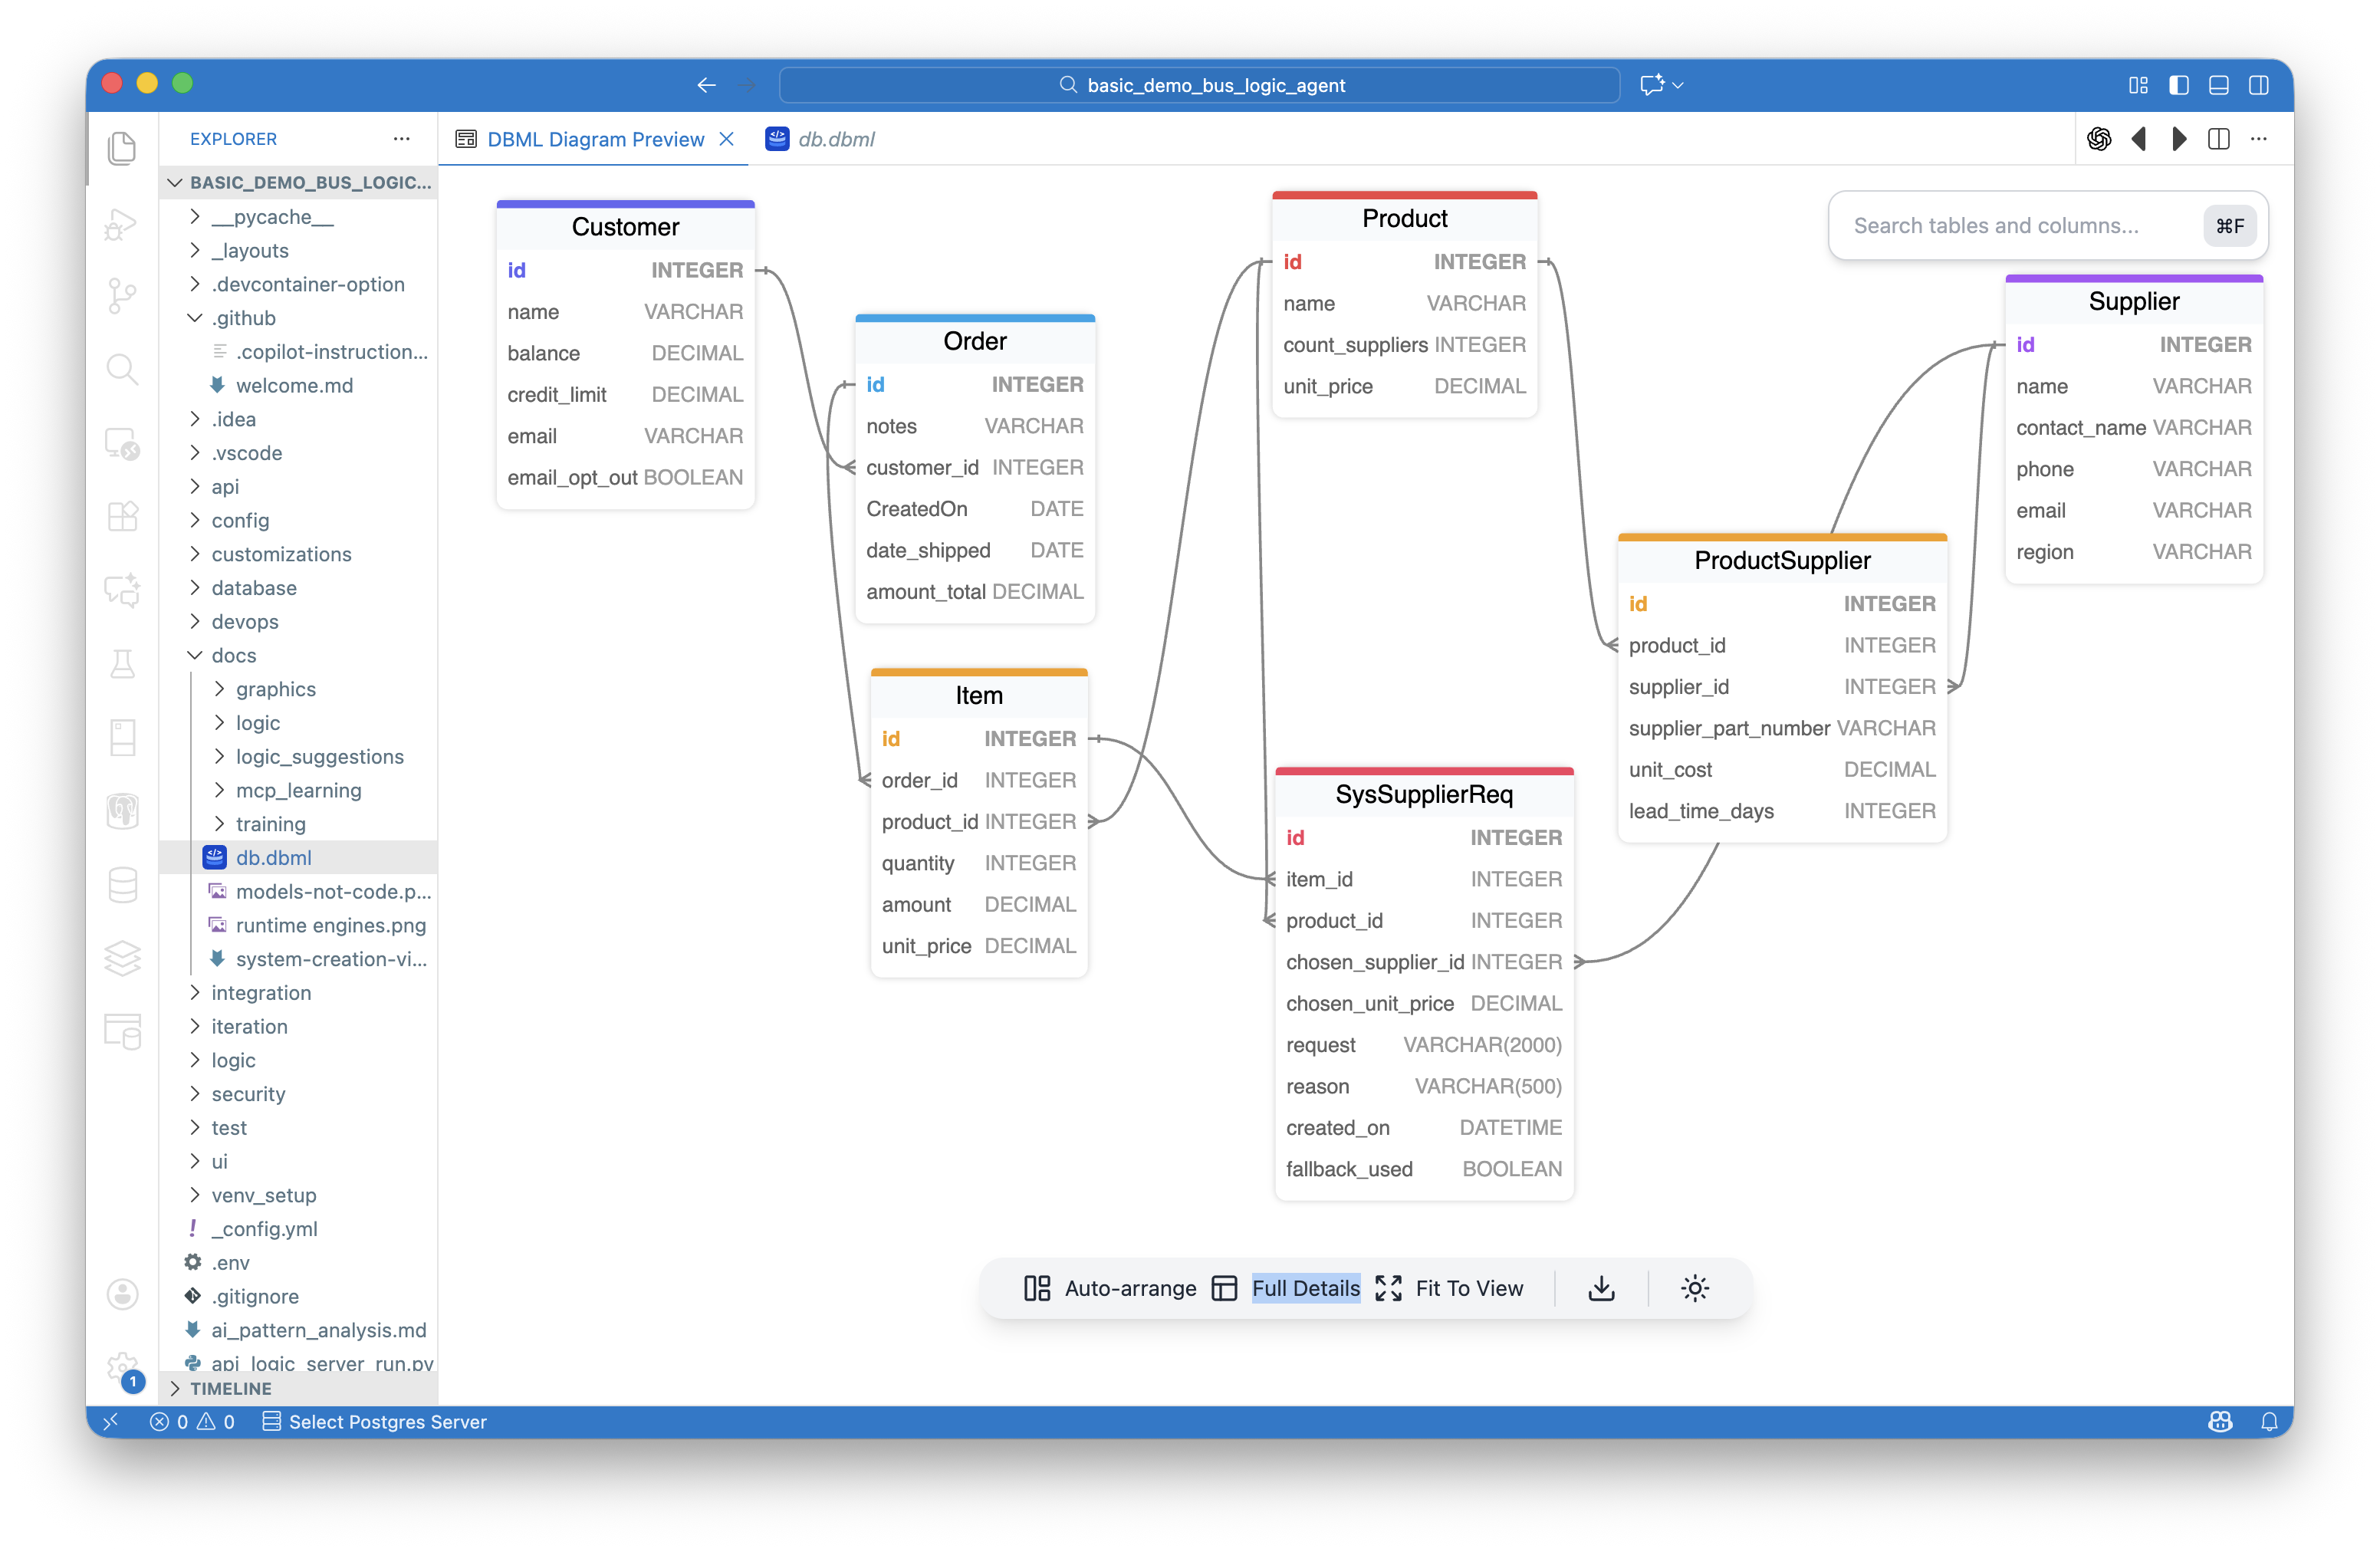The height and width of the screenshot is (1552, 2380).
Task: Open the Search view in sidebar
Action: coord(122,369)
